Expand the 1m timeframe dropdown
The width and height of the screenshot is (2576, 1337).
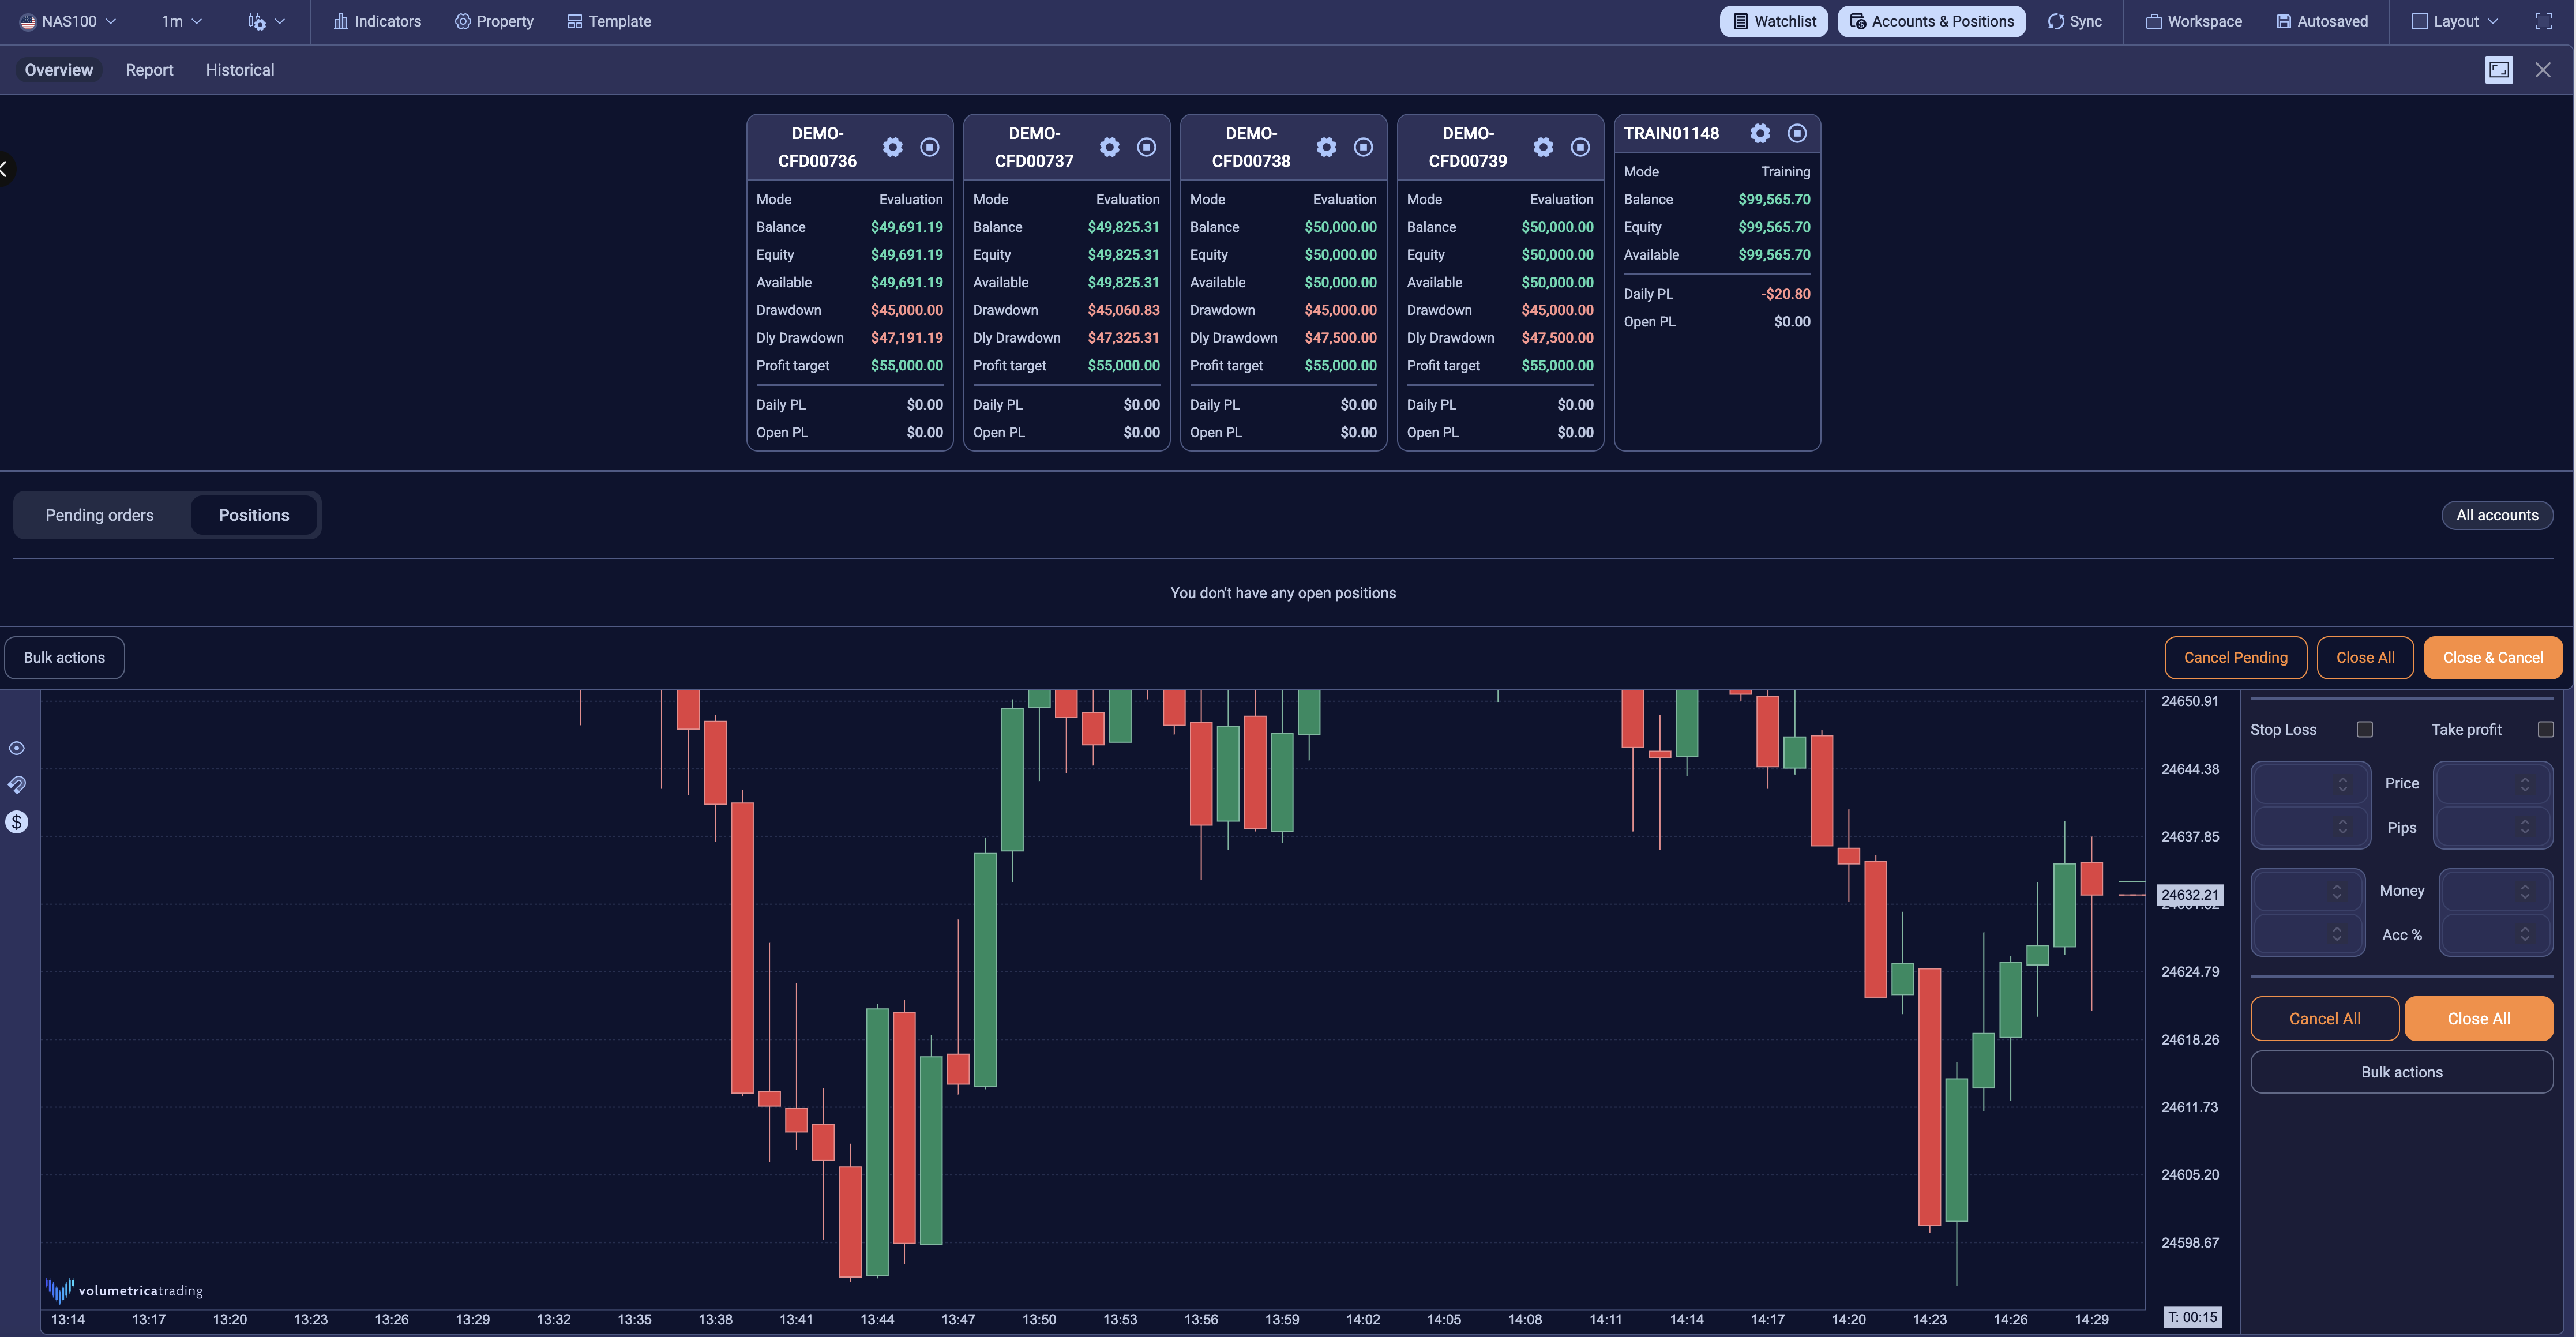click(181, 21)
